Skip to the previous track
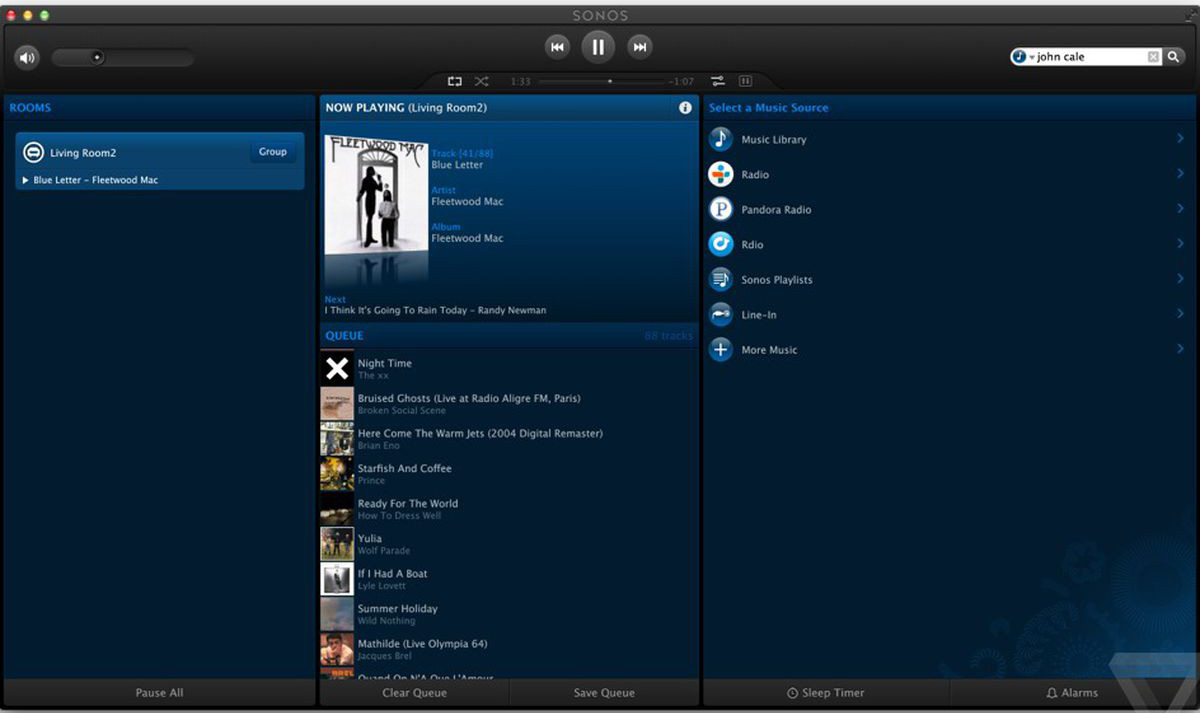The height and width of the screenshot is (713, 1200). coord(557,46)
